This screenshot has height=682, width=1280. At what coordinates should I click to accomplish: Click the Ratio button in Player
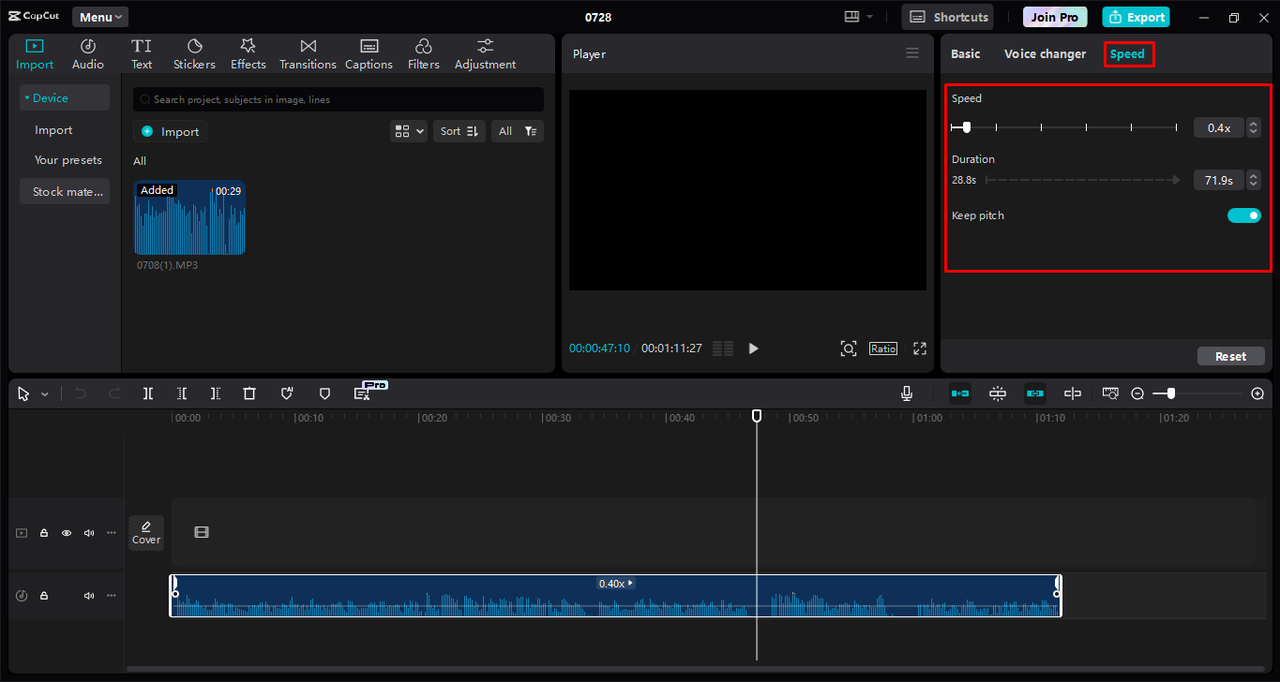[x=883, y=348]
